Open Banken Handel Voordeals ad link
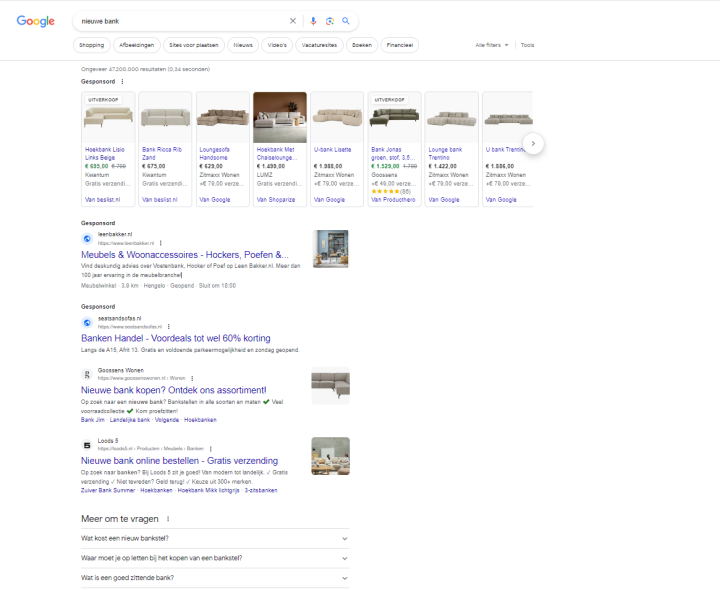 point(175,338)
